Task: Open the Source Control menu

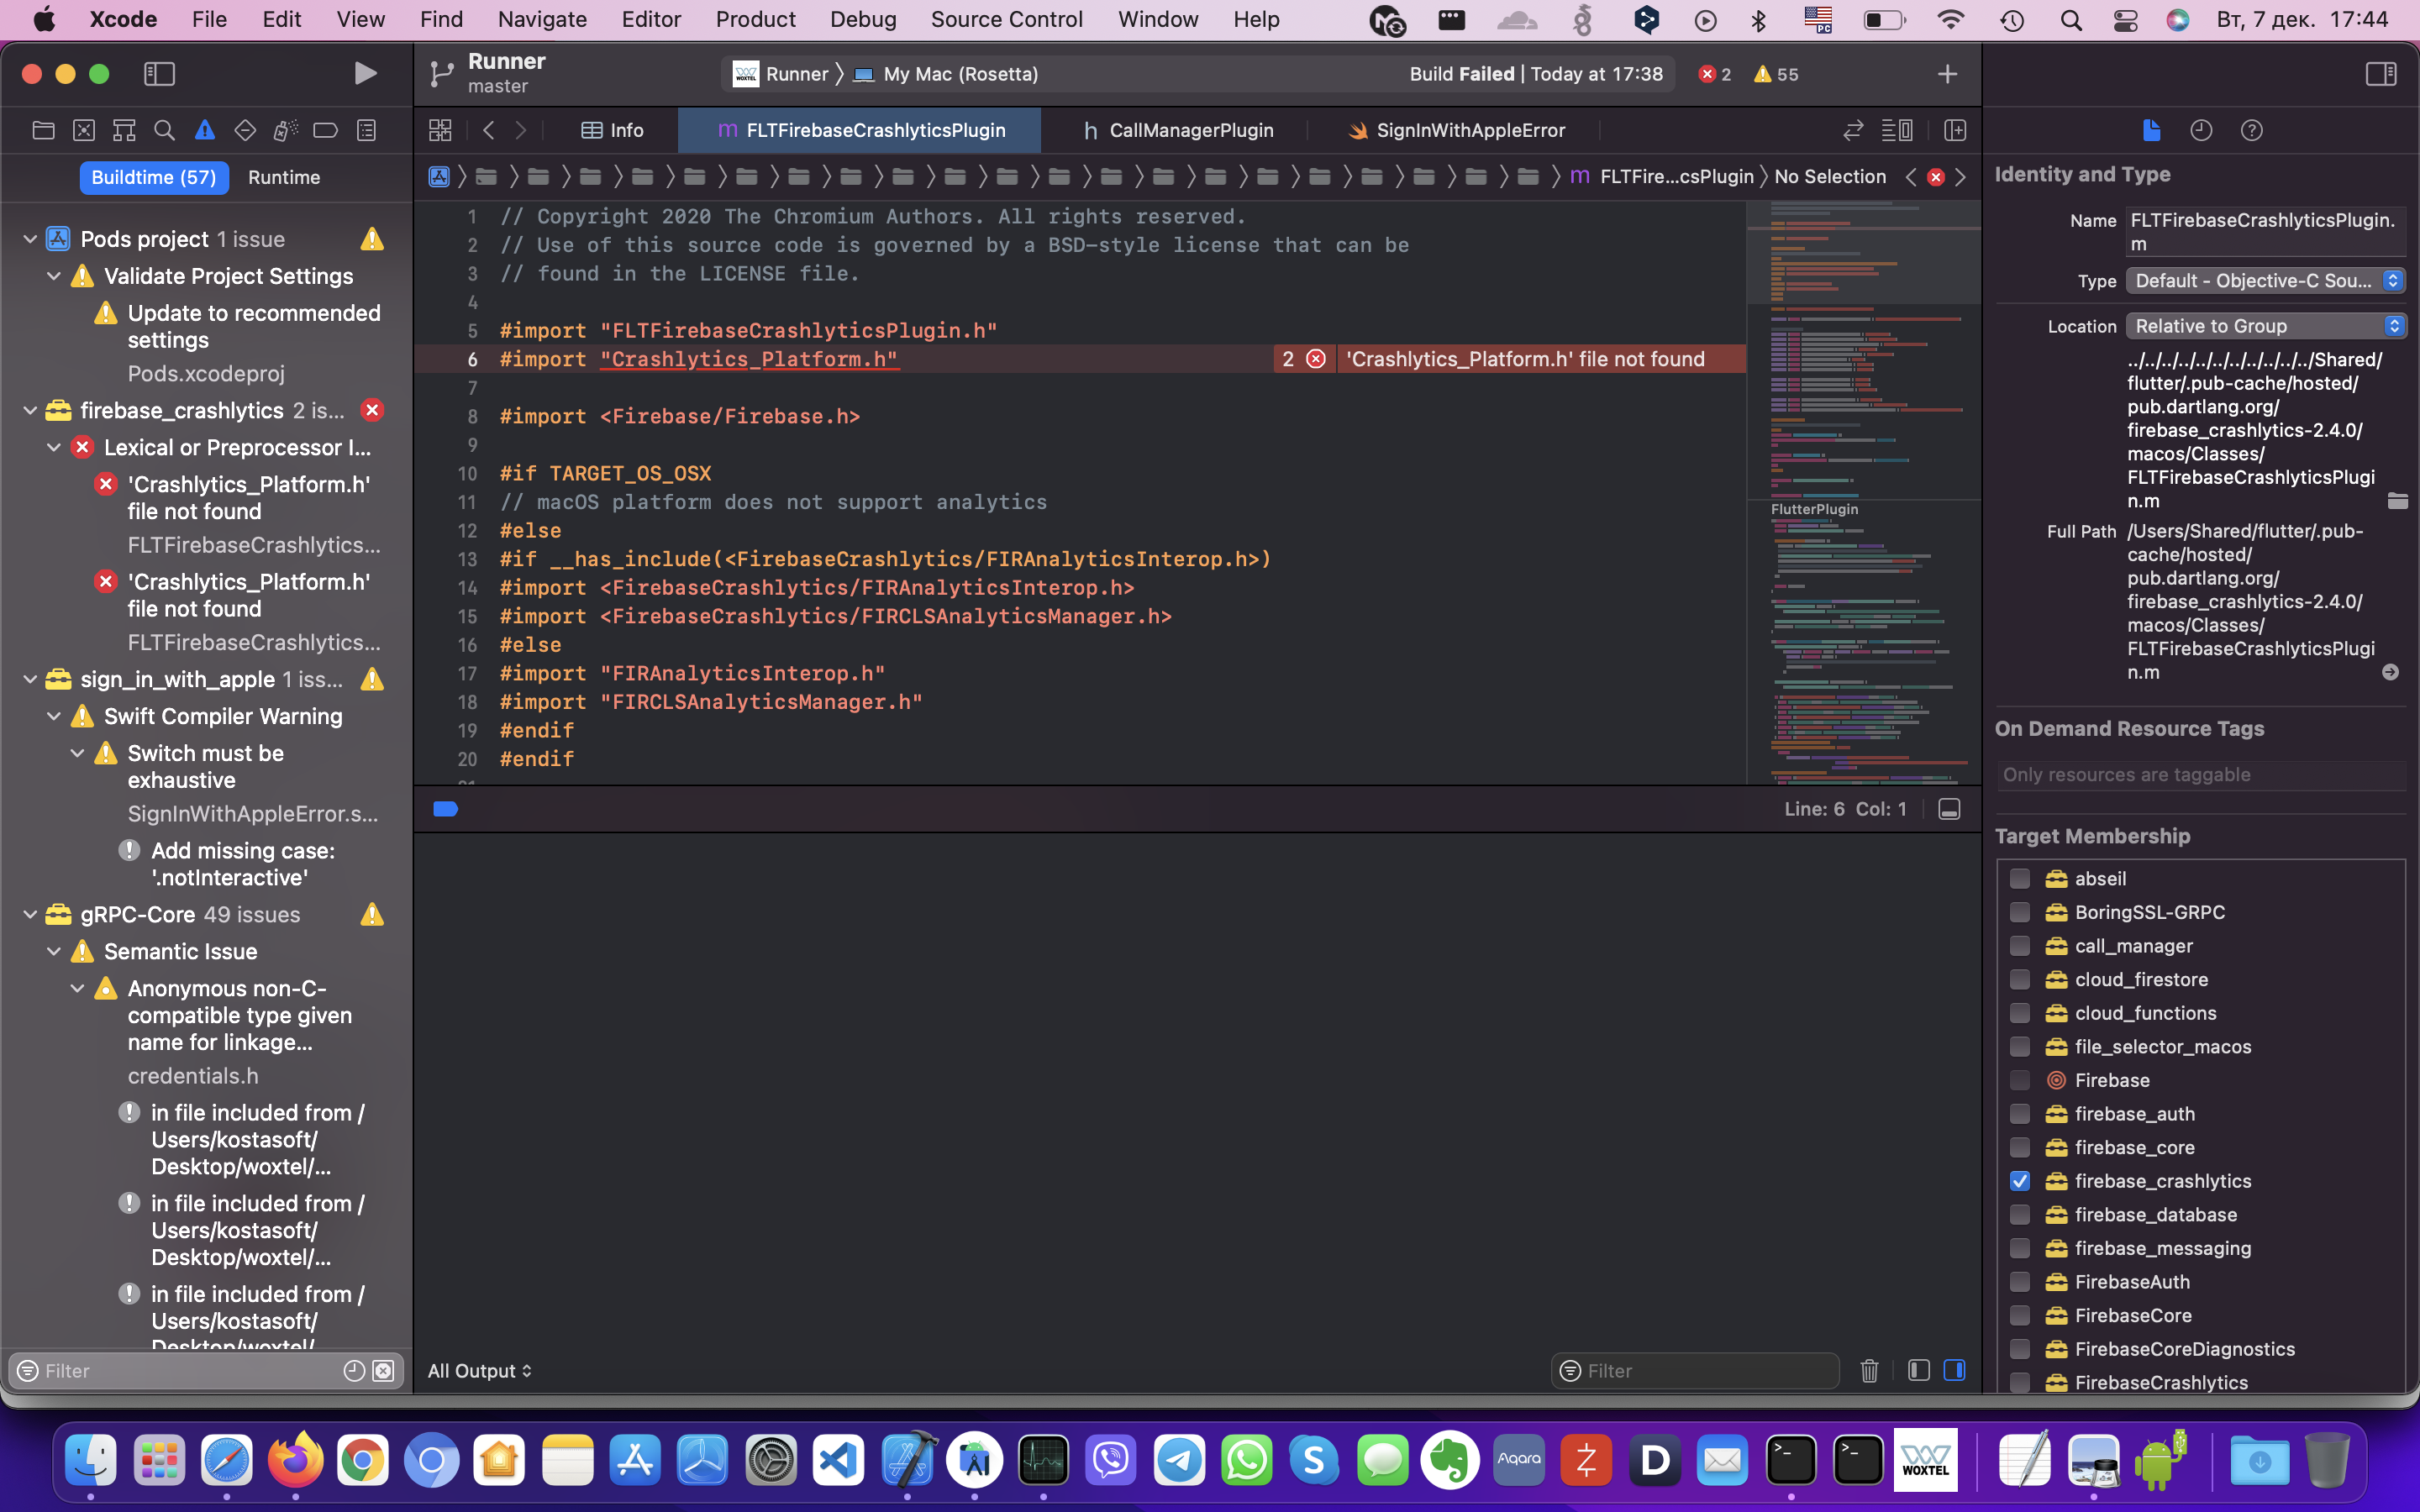Action: tap(1006, 19)
